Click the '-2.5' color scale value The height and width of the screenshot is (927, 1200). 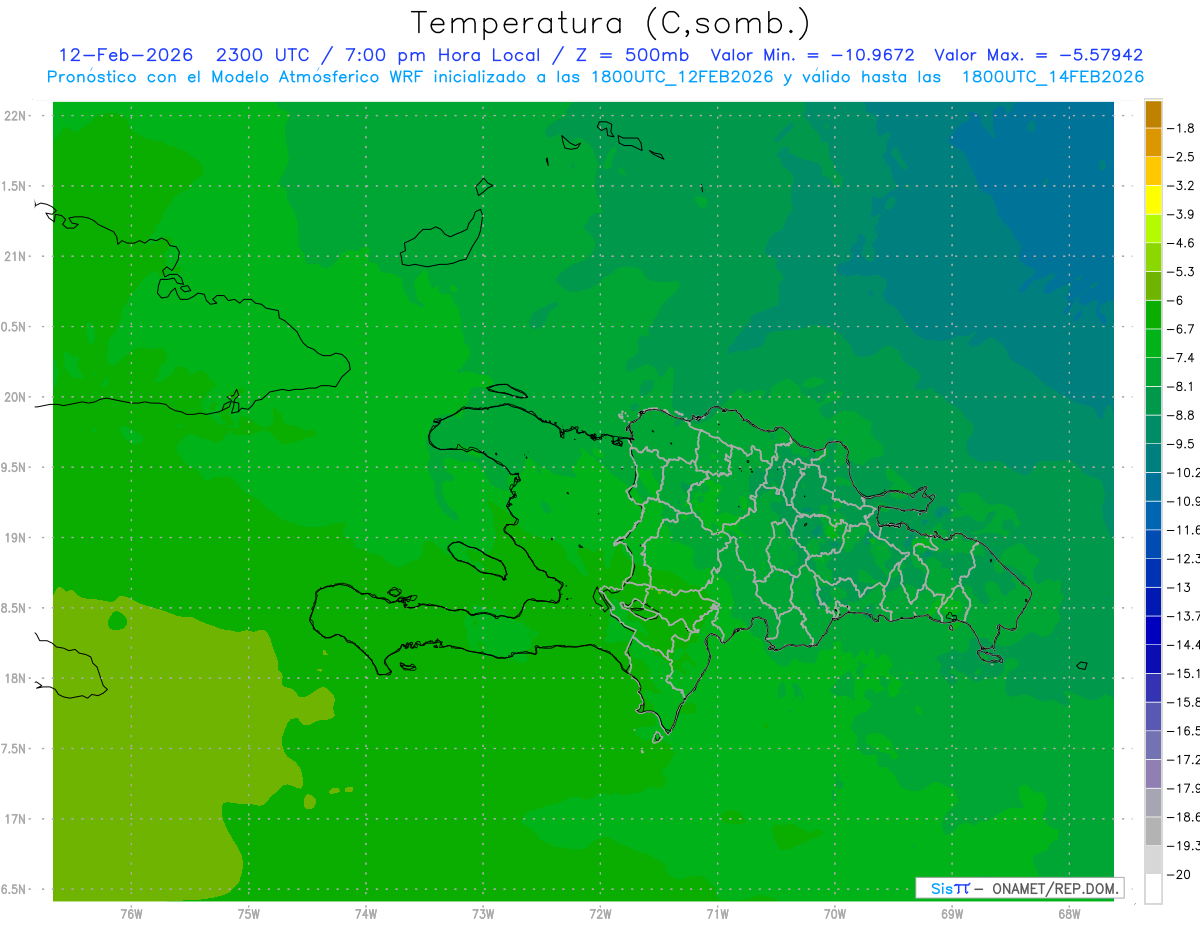(1183, 157)
